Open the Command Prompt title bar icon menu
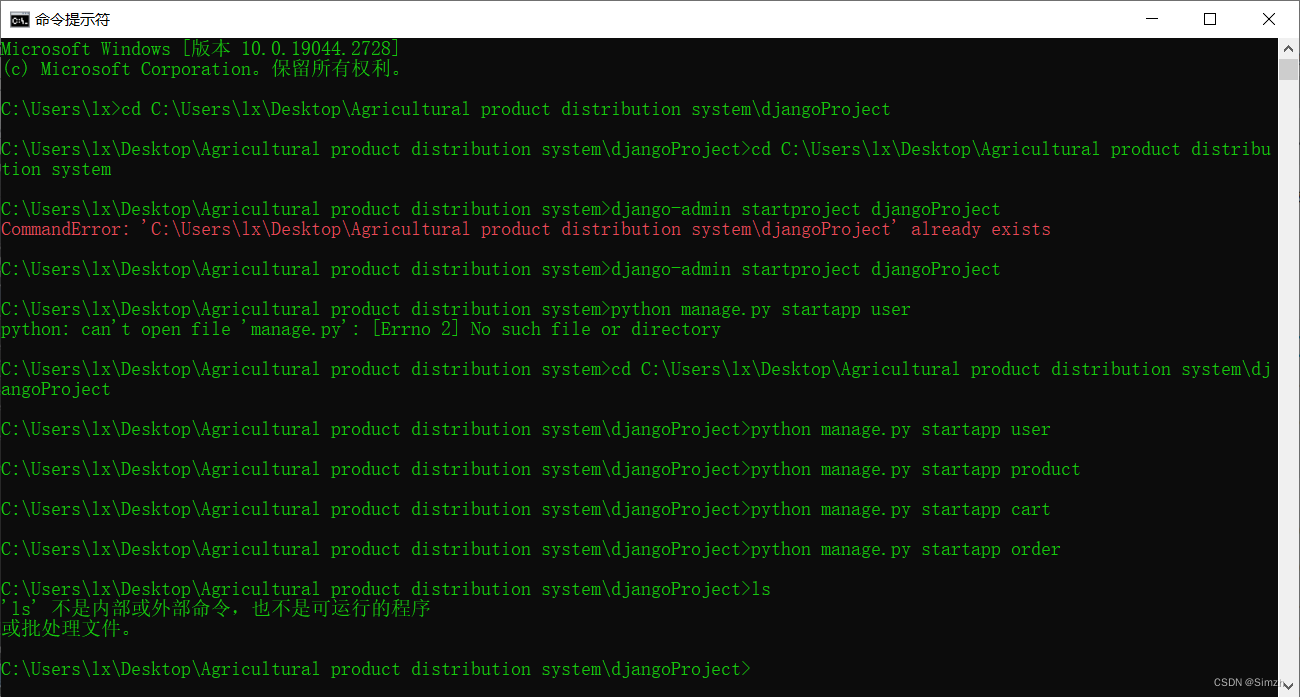Viewport: 1300px width, 697px height. (x=19, y=19)
